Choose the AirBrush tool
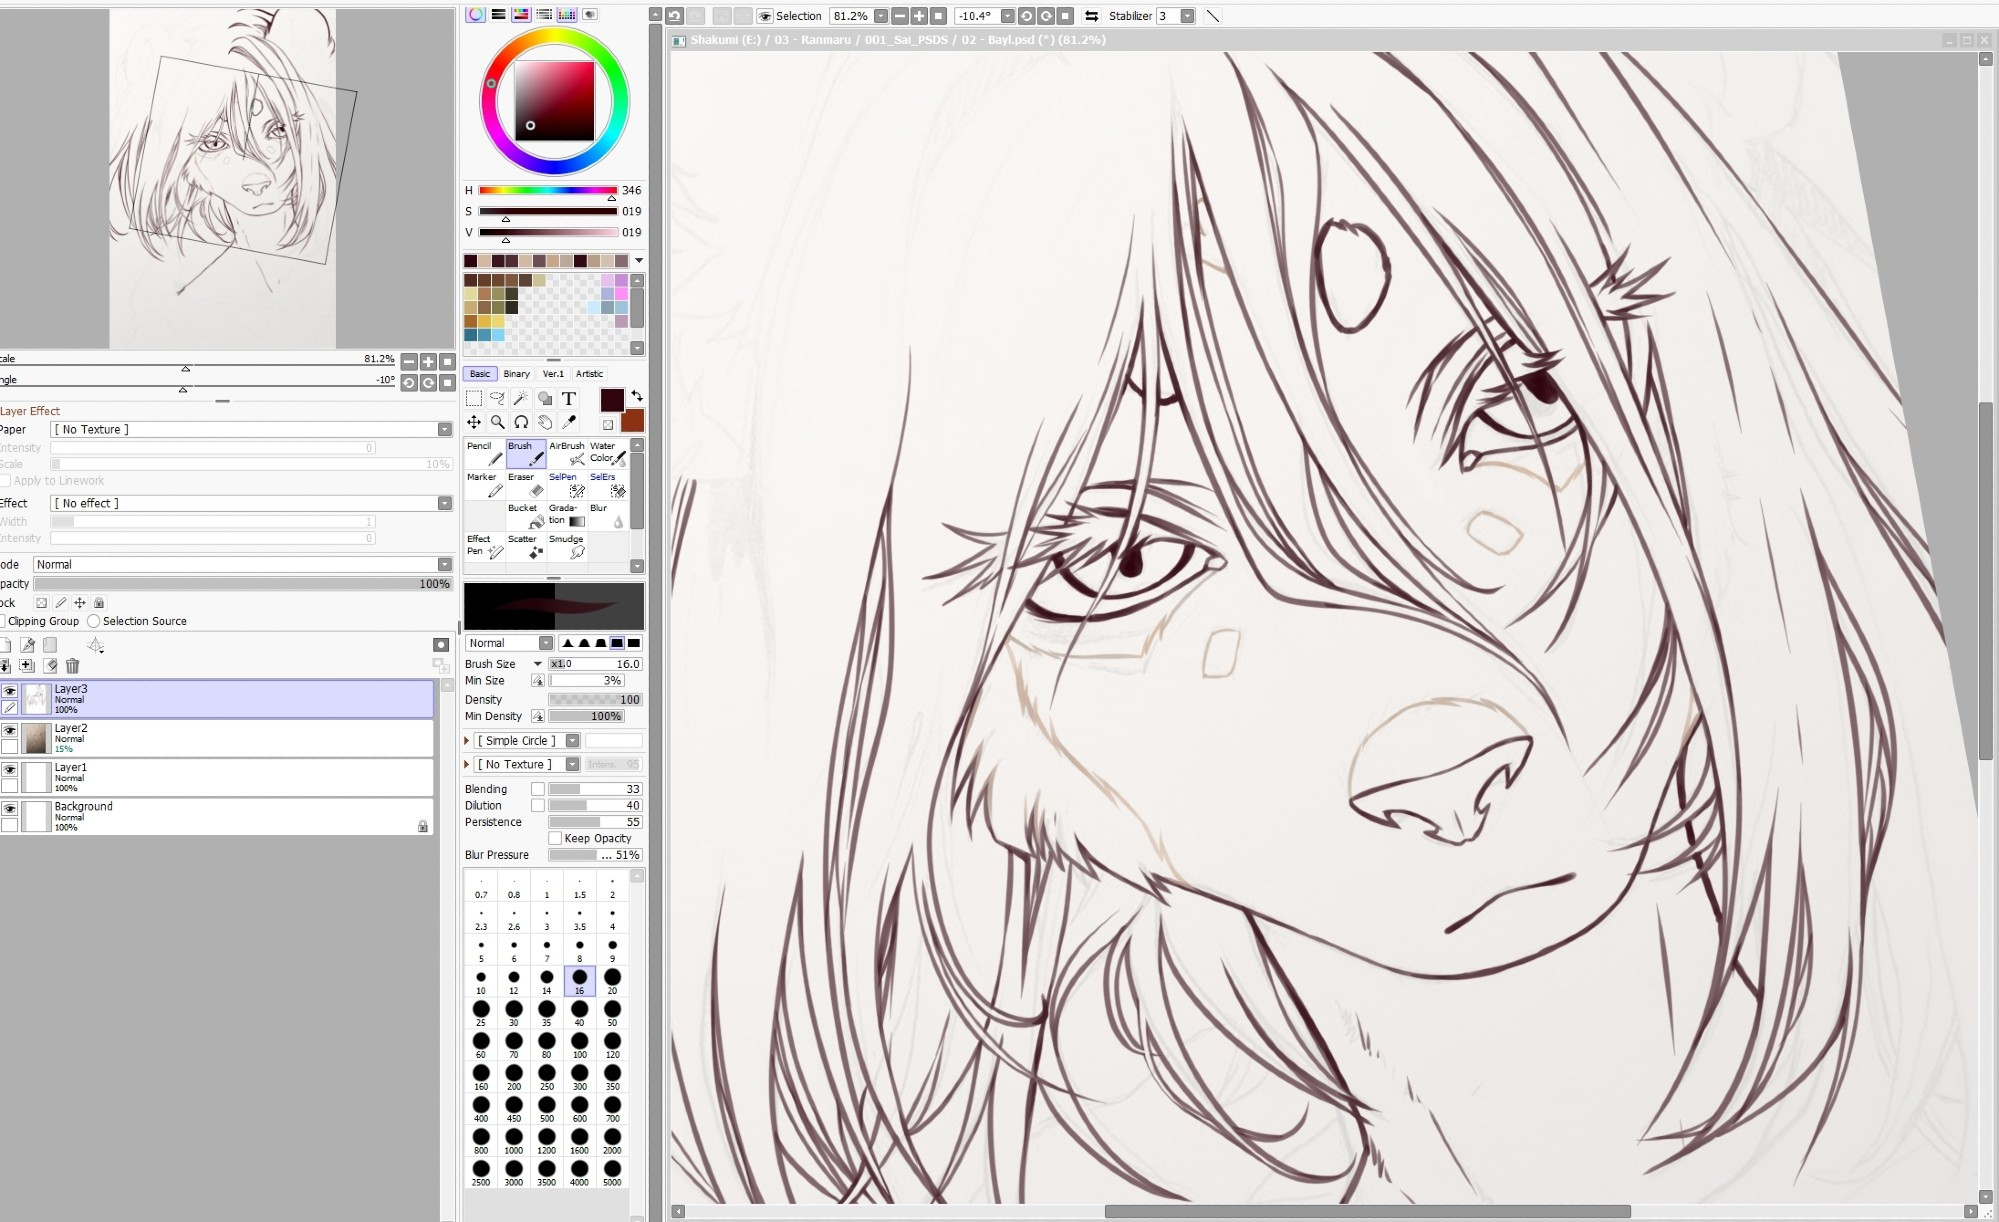1999x1222 pixels. (567, 454)
